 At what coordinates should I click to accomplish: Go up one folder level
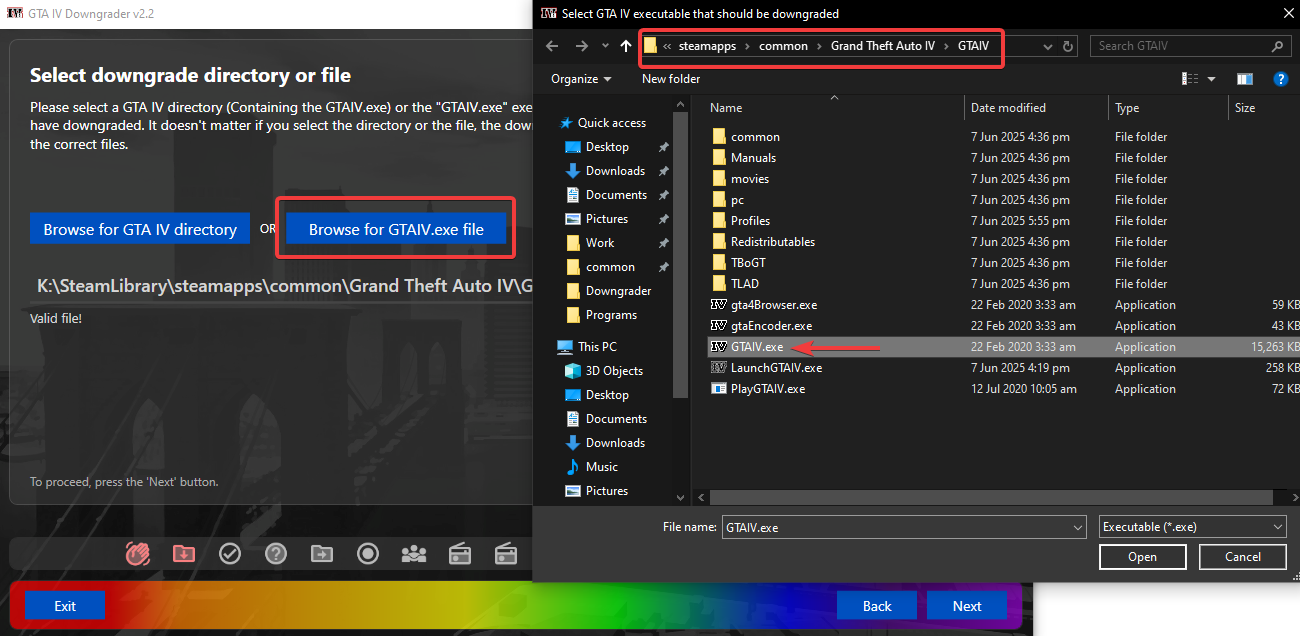pyautogui.click(x=626, y=46)
